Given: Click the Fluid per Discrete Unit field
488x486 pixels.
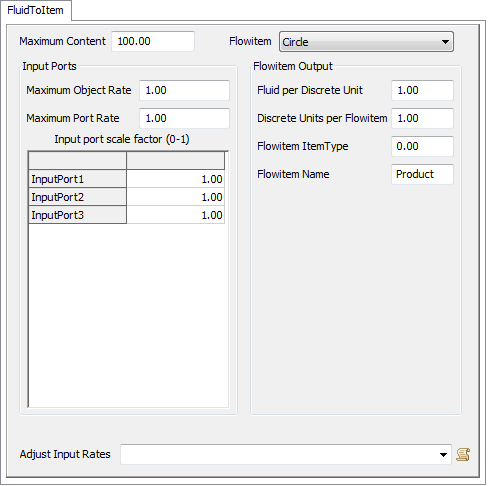Looking at the screenshot, I should [422, 90].
